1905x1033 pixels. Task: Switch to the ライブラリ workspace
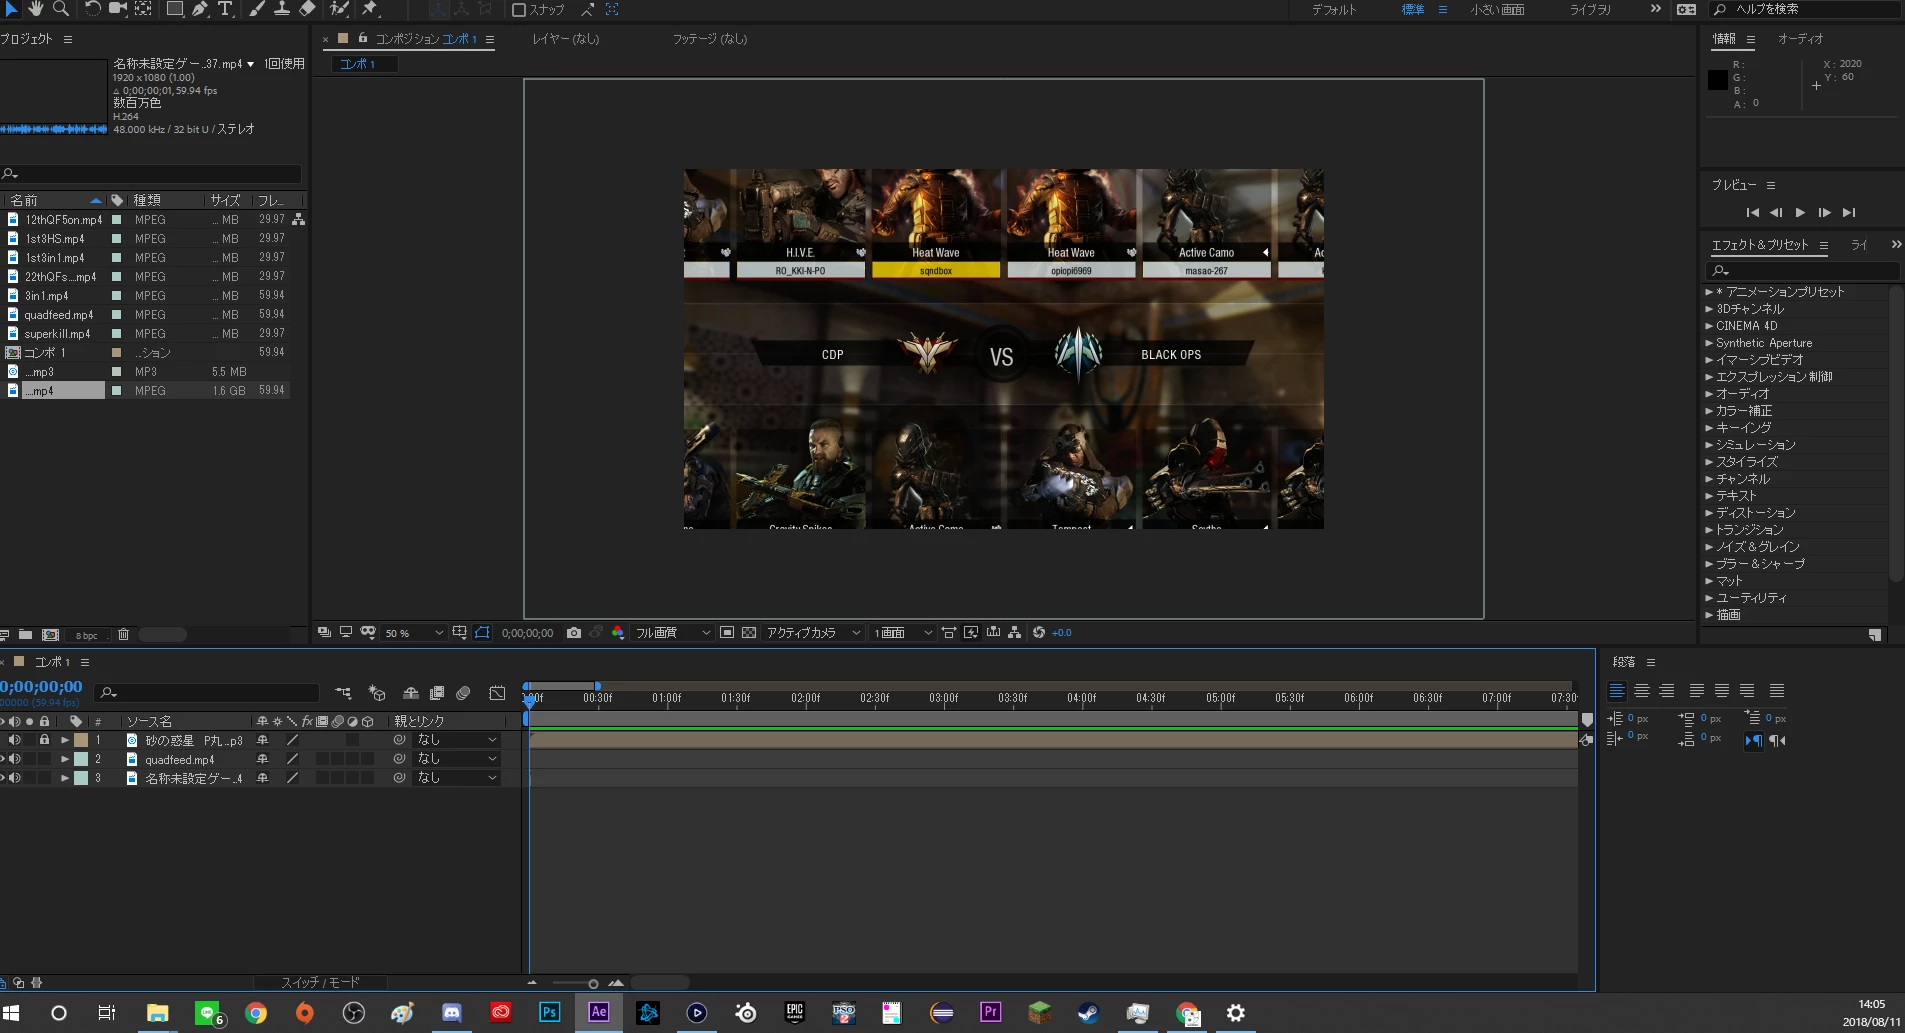click(1590, 9)
